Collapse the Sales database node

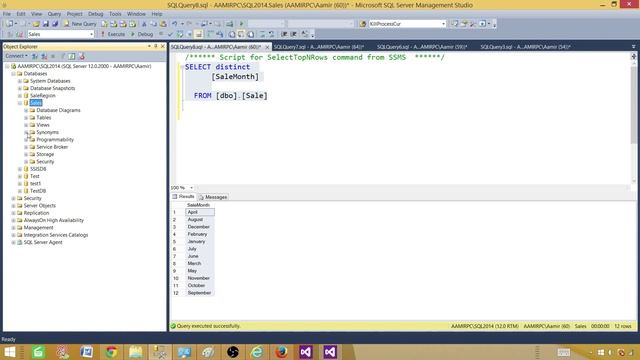click(x=20, y=103)
